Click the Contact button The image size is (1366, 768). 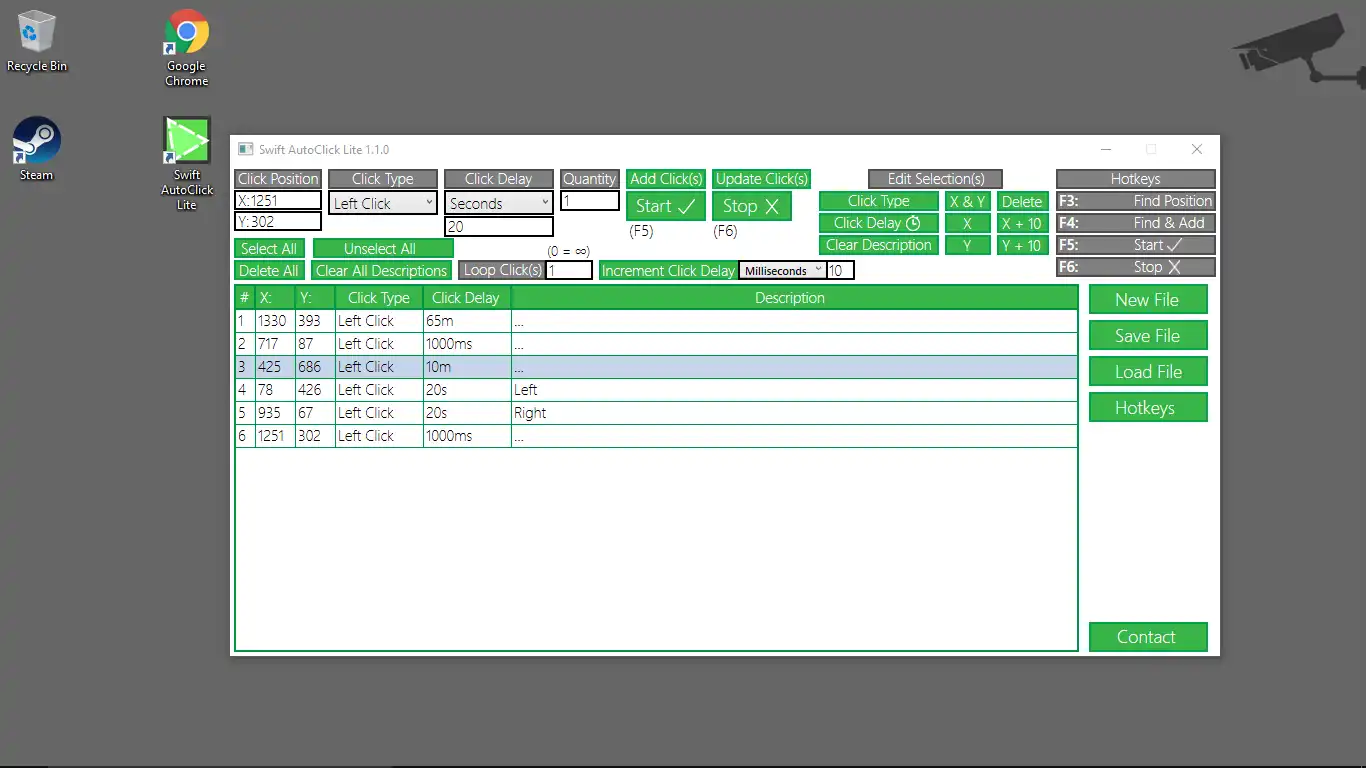(x=1148, y=637)
